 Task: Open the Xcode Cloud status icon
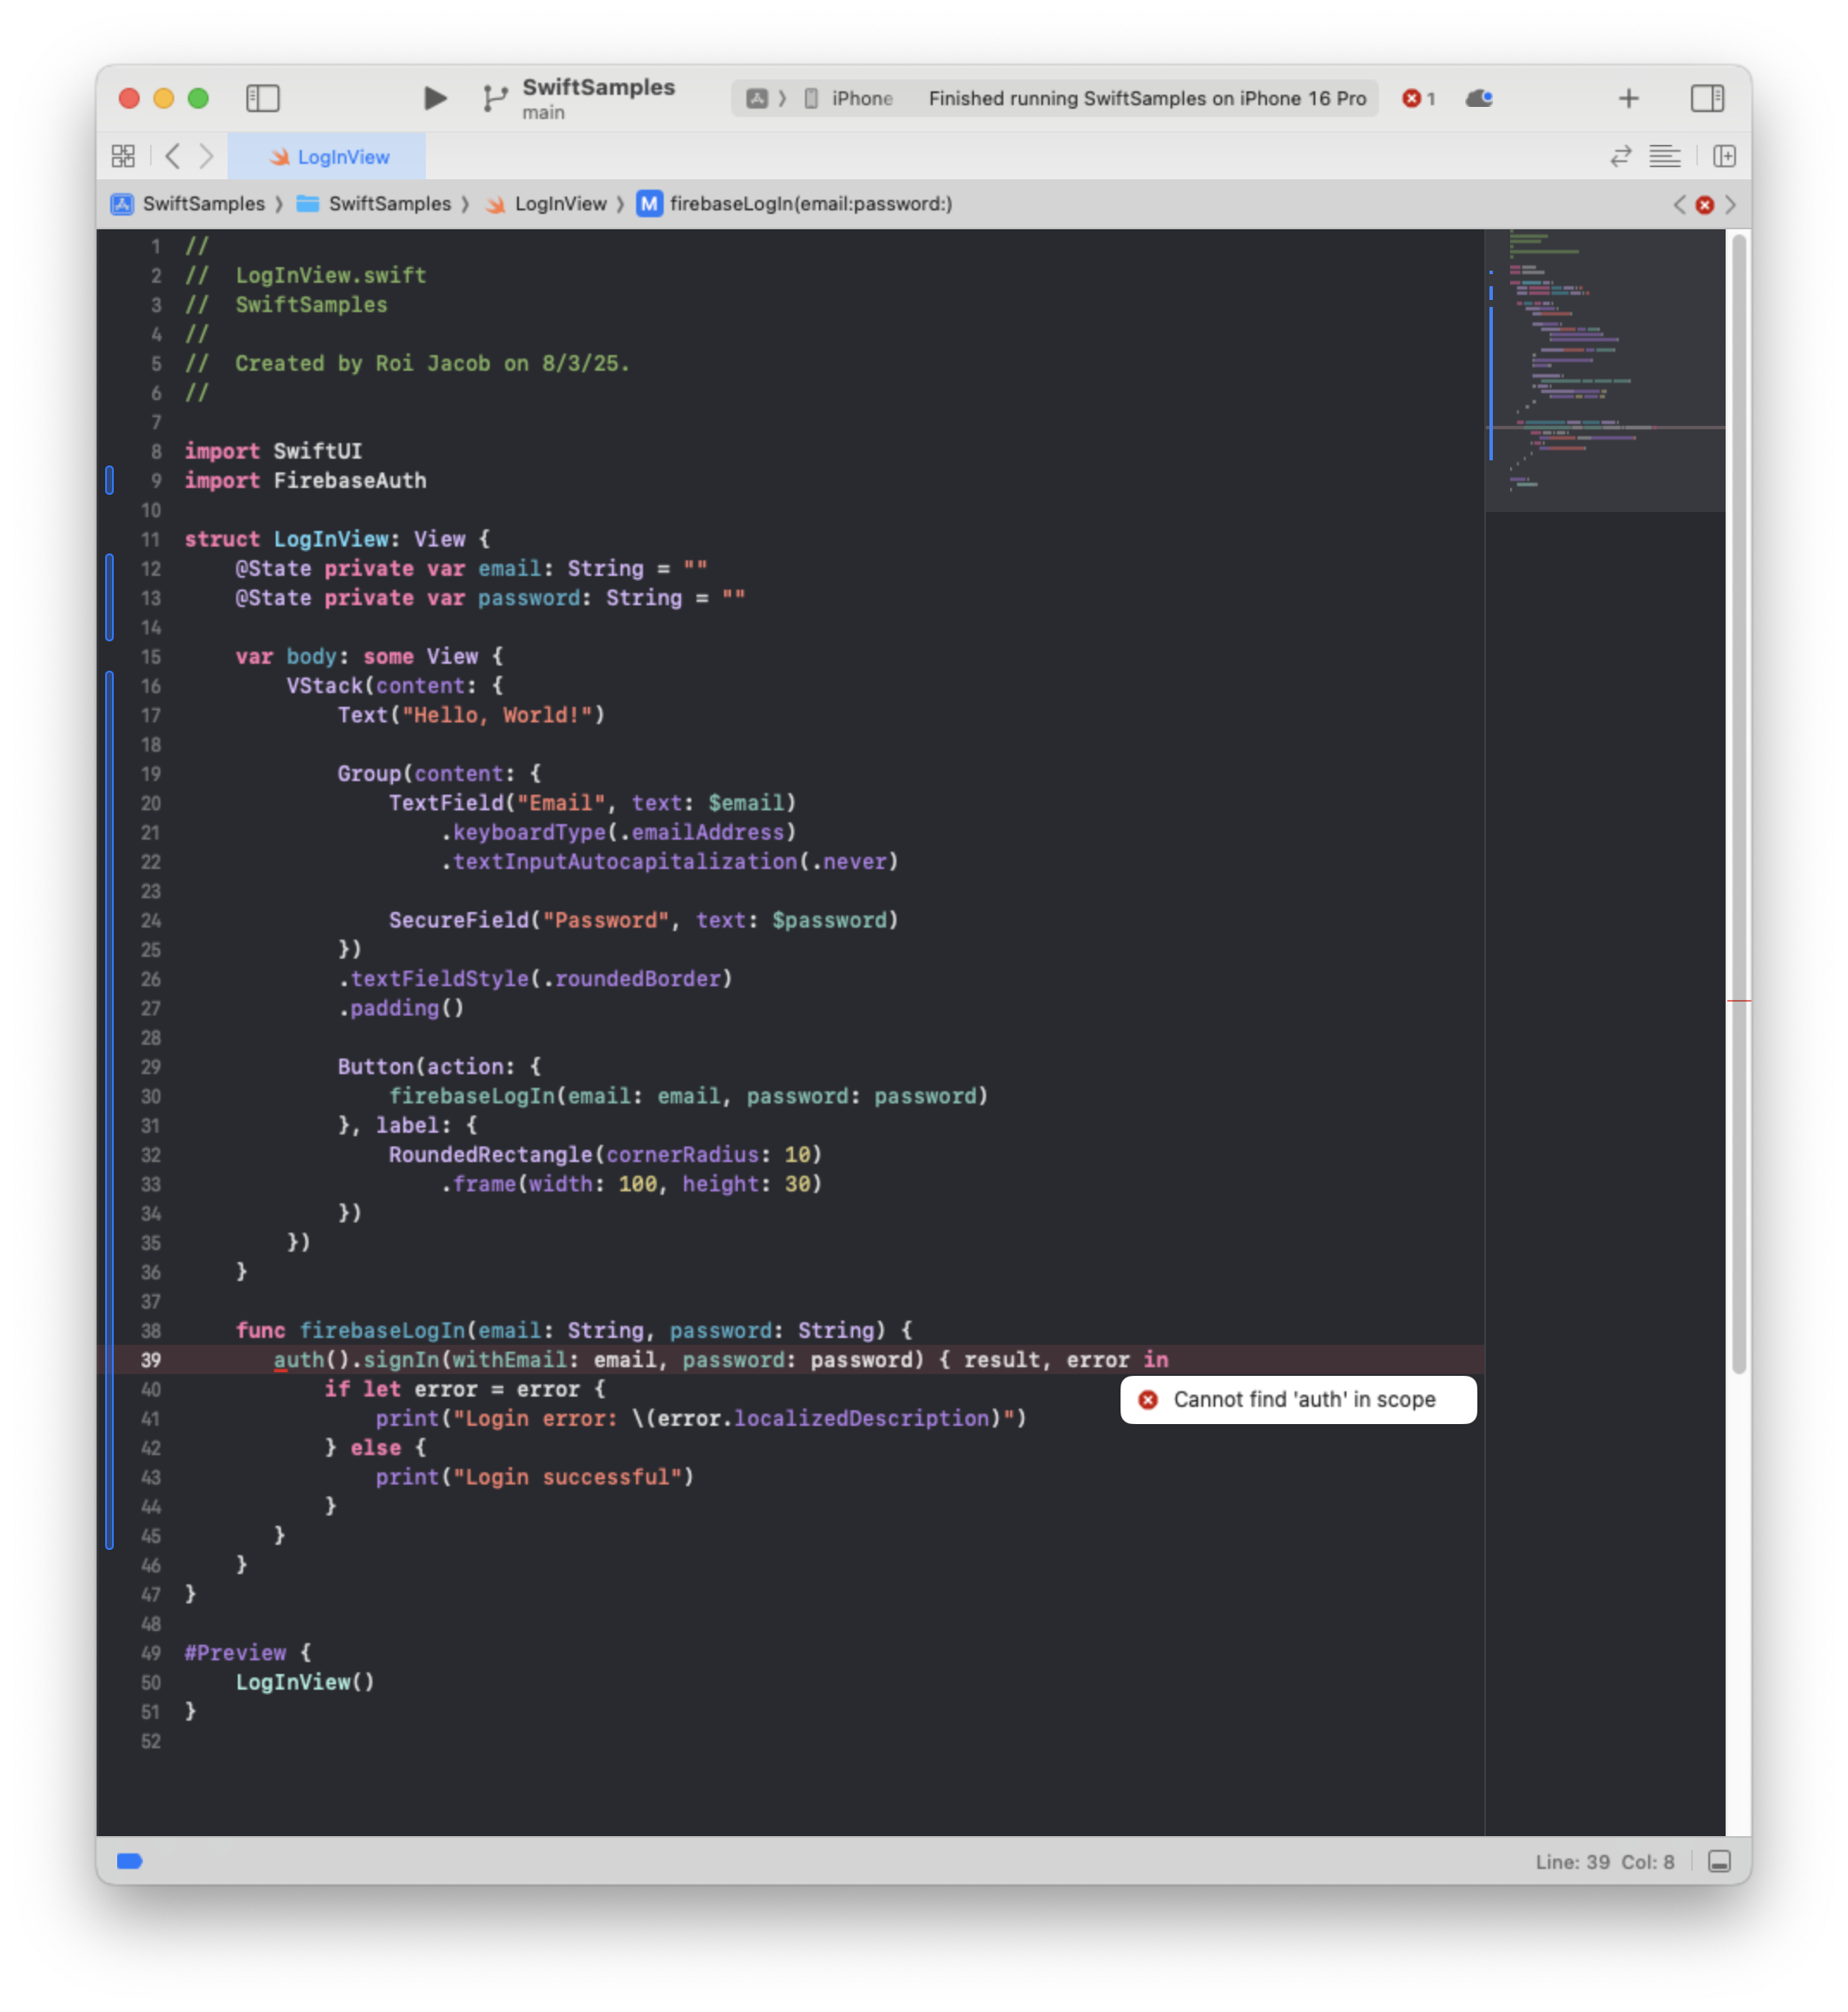[1479, 98]
